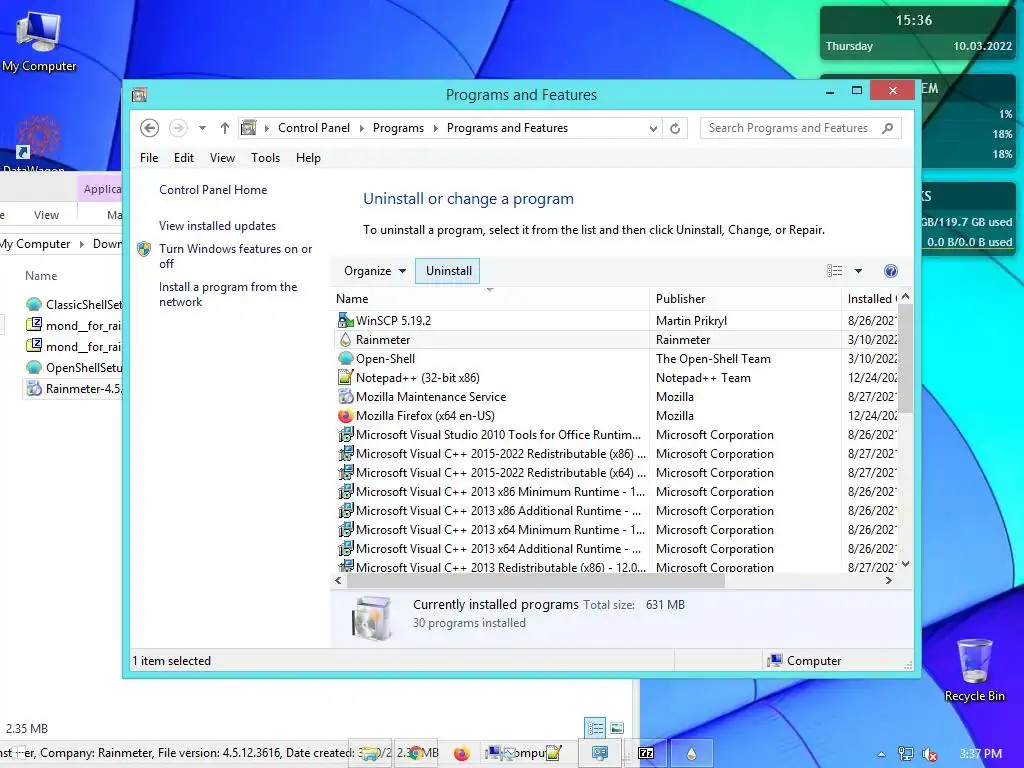The image size is (1024, 768).
Task: Click the 7z icon on taskbar
Action: [x=646, y=754]
